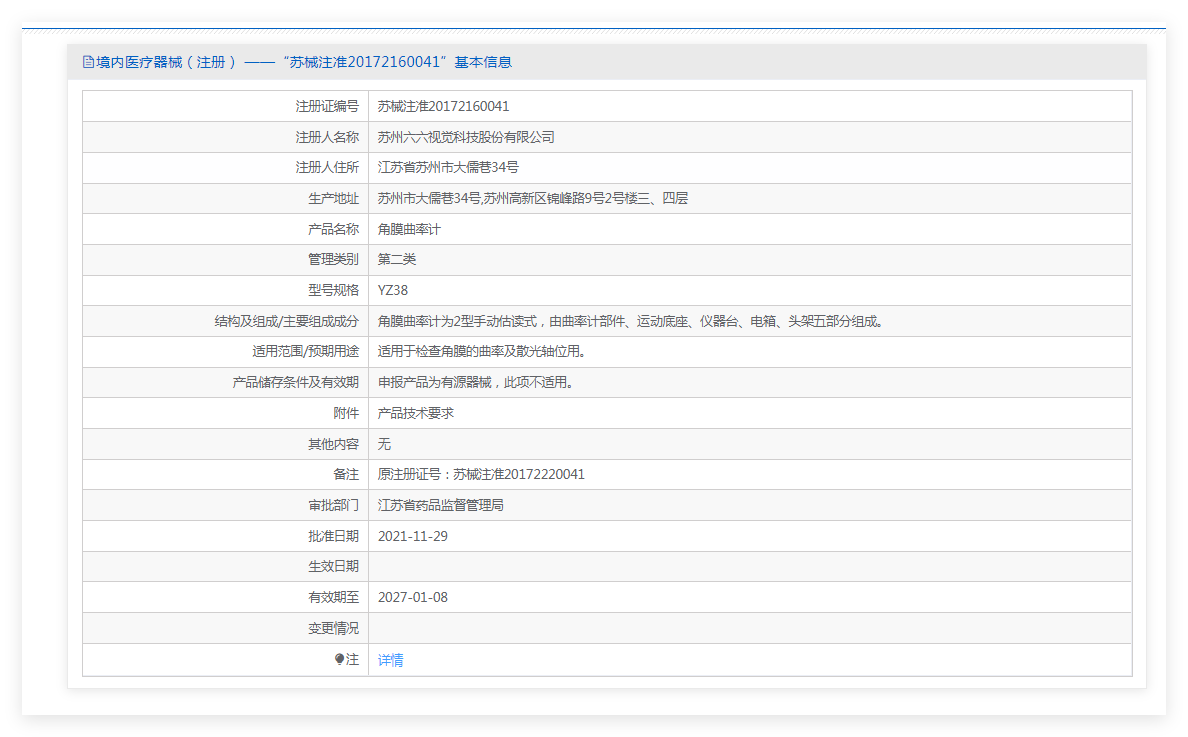Click the 管理类别 label
This screenshot has width=1188, height=737.
(333, 260)
